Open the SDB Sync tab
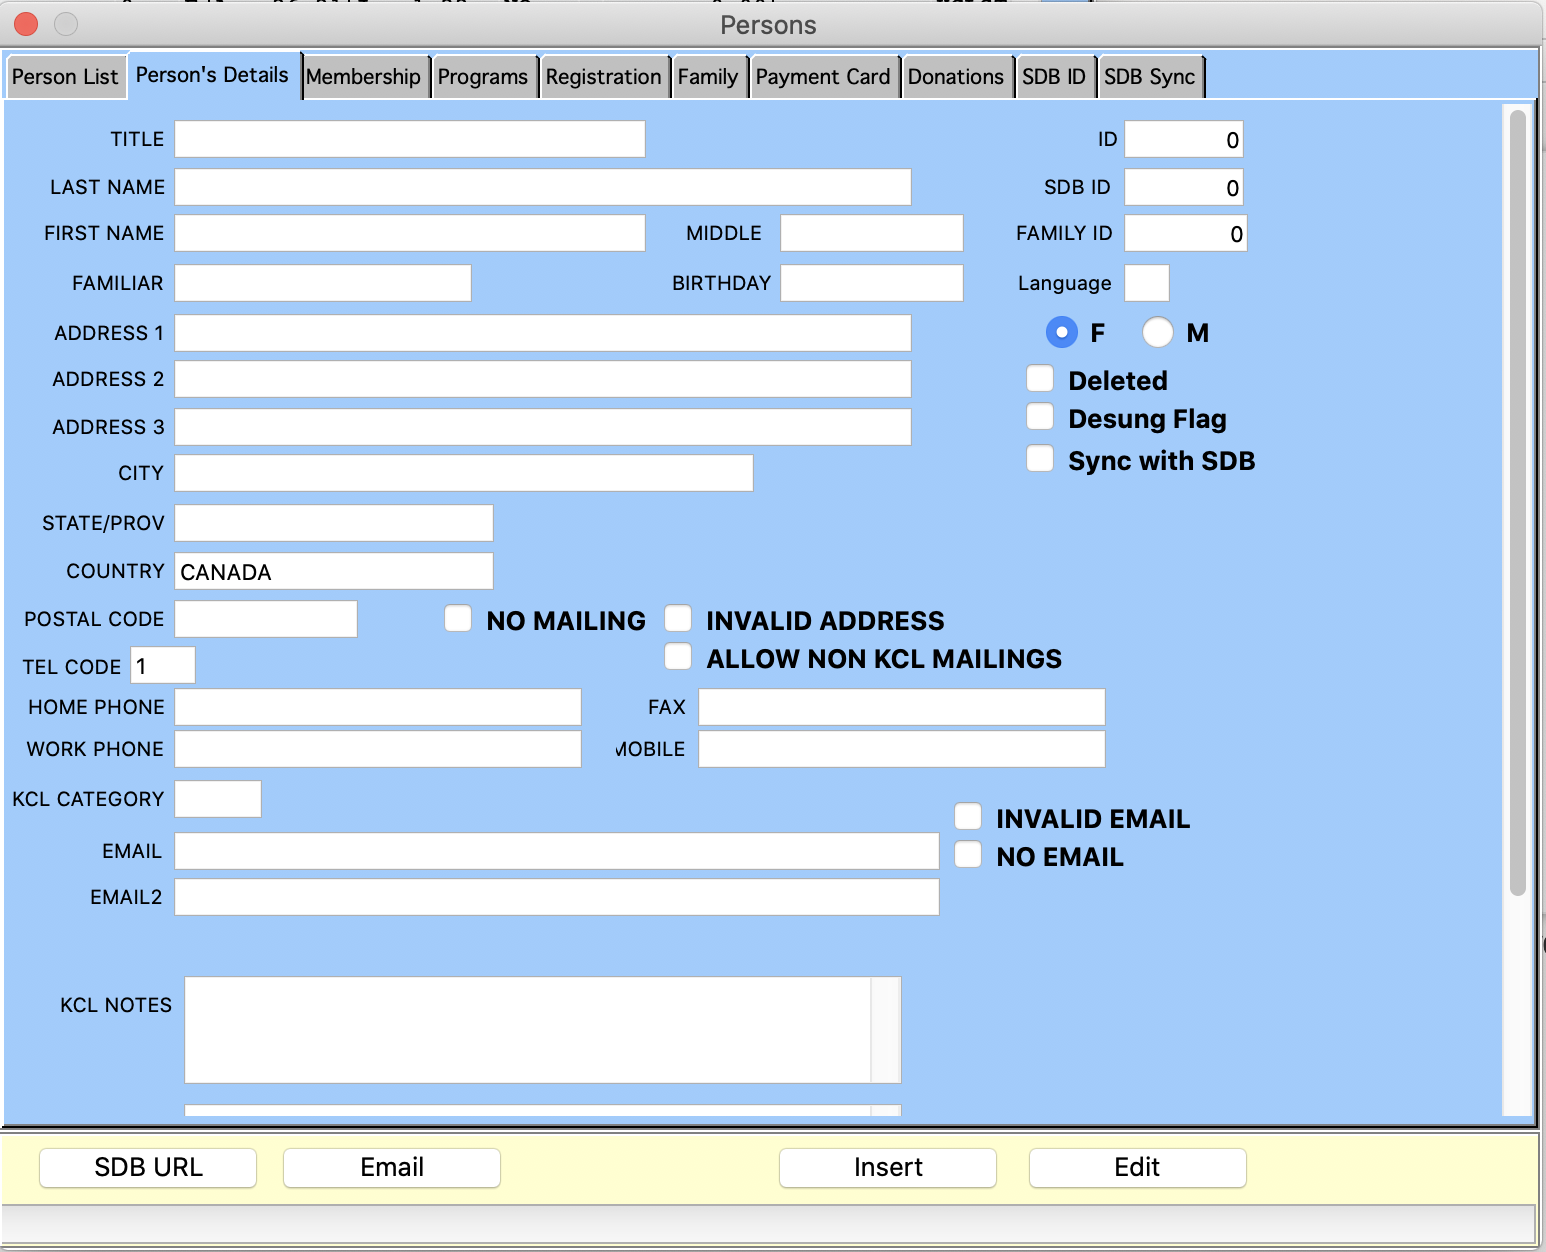The height and width of the screenshot is (1252, 1546). tap(1149, 77)
